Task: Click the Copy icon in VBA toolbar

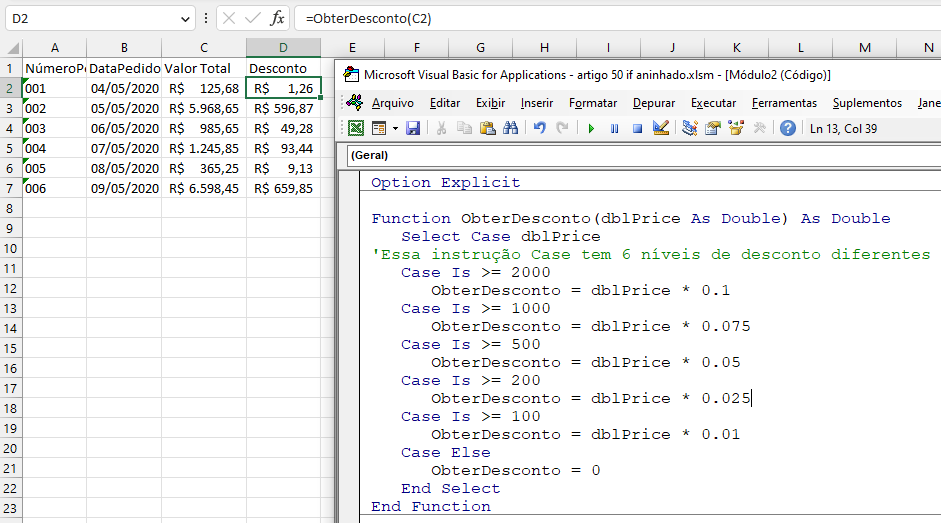Action: tap(464, 128)
